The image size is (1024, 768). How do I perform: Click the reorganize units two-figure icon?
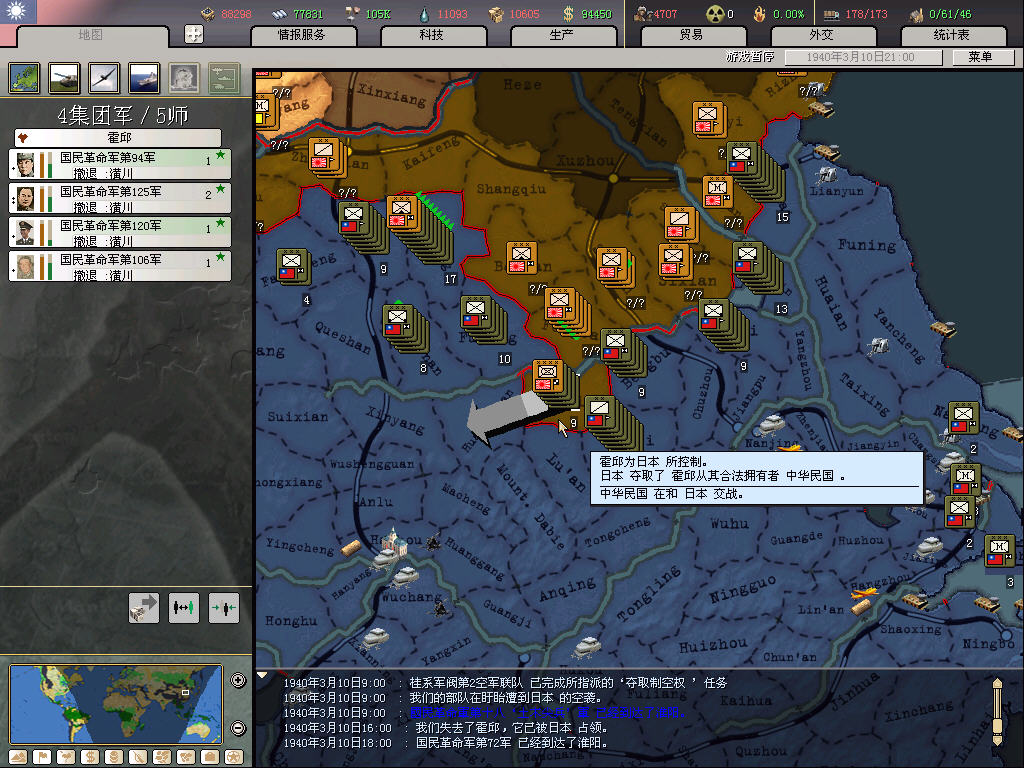point(184,607)
